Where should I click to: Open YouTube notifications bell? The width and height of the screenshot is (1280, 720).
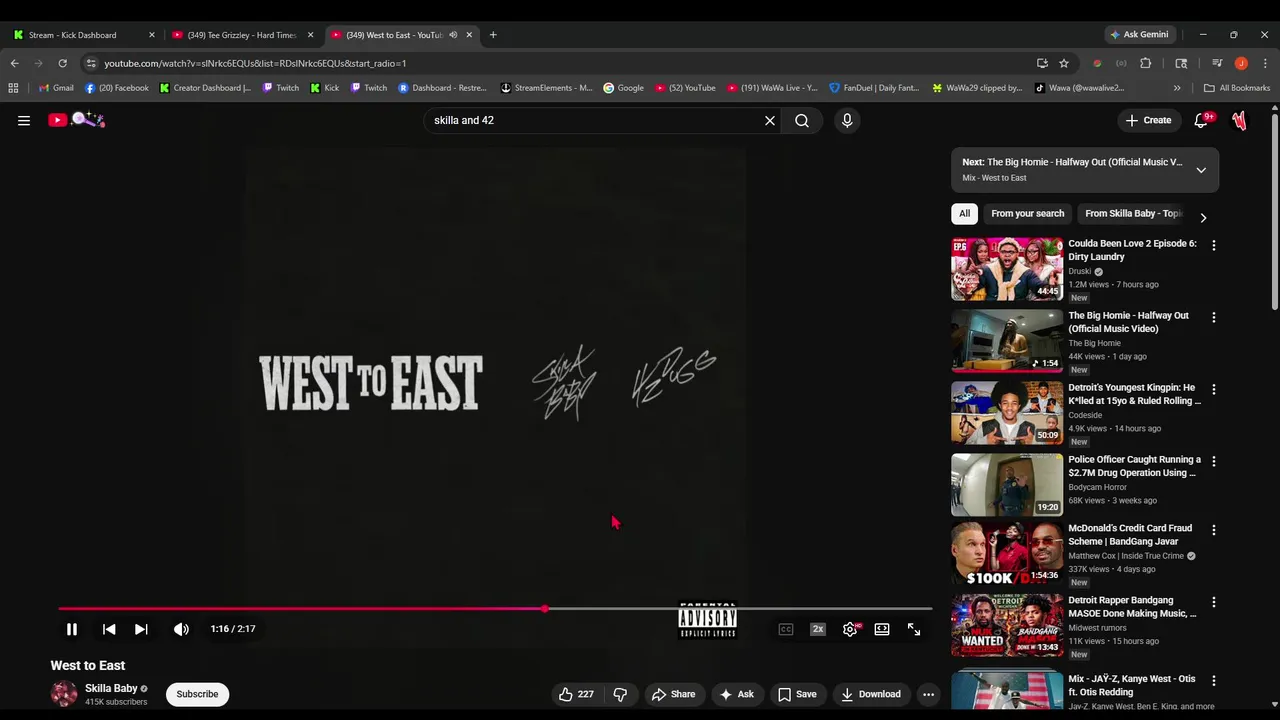[1202, 120]
